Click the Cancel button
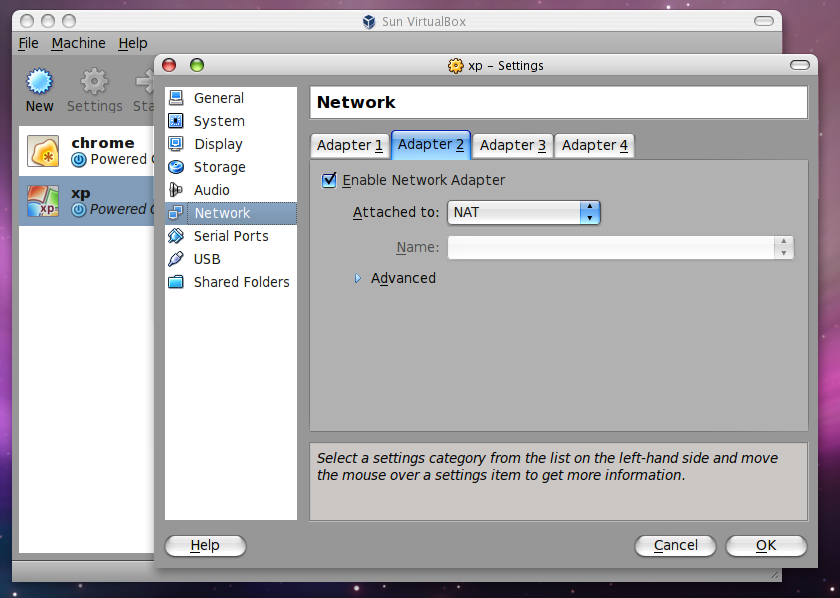840x598 pixels. (x=675, y=545)
